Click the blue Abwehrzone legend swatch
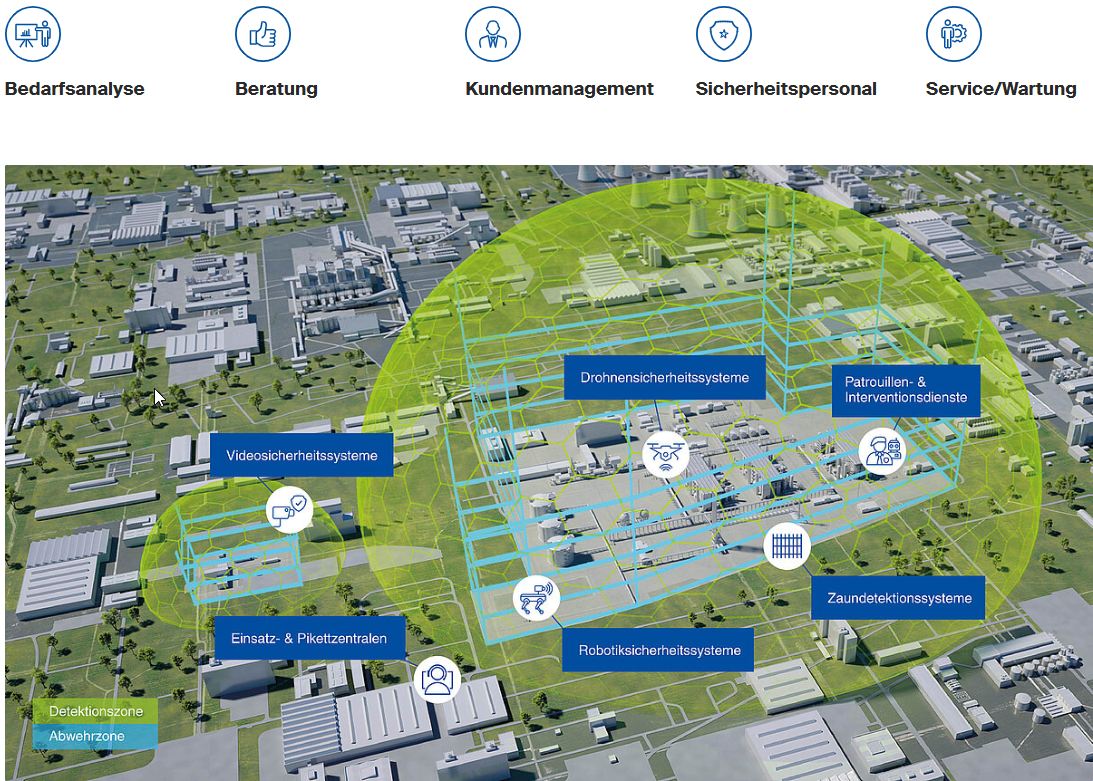1093x781 pixels. (x=95, y=736)
